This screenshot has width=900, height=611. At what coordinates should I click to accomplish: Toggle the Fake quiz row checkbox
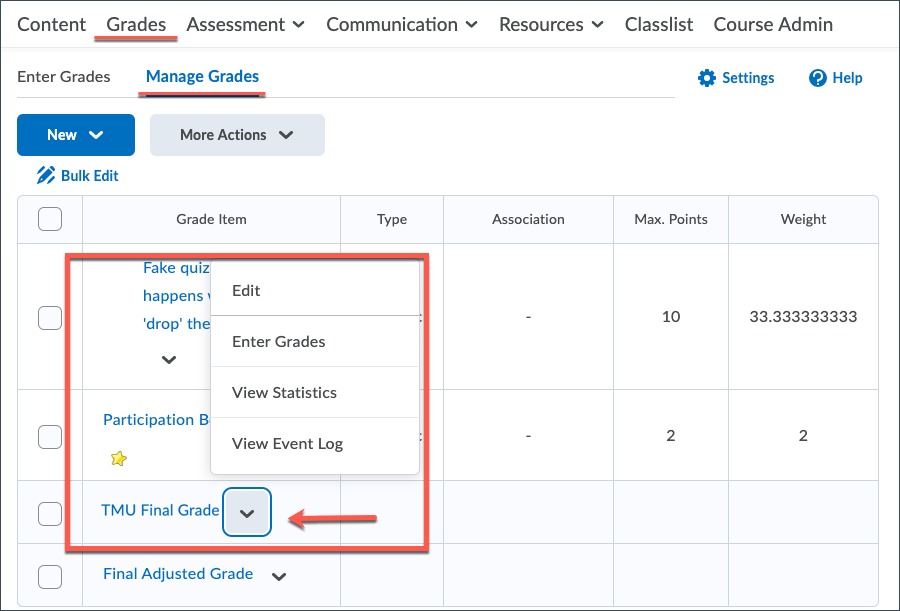pyautogui.click(x=50, y=318)
